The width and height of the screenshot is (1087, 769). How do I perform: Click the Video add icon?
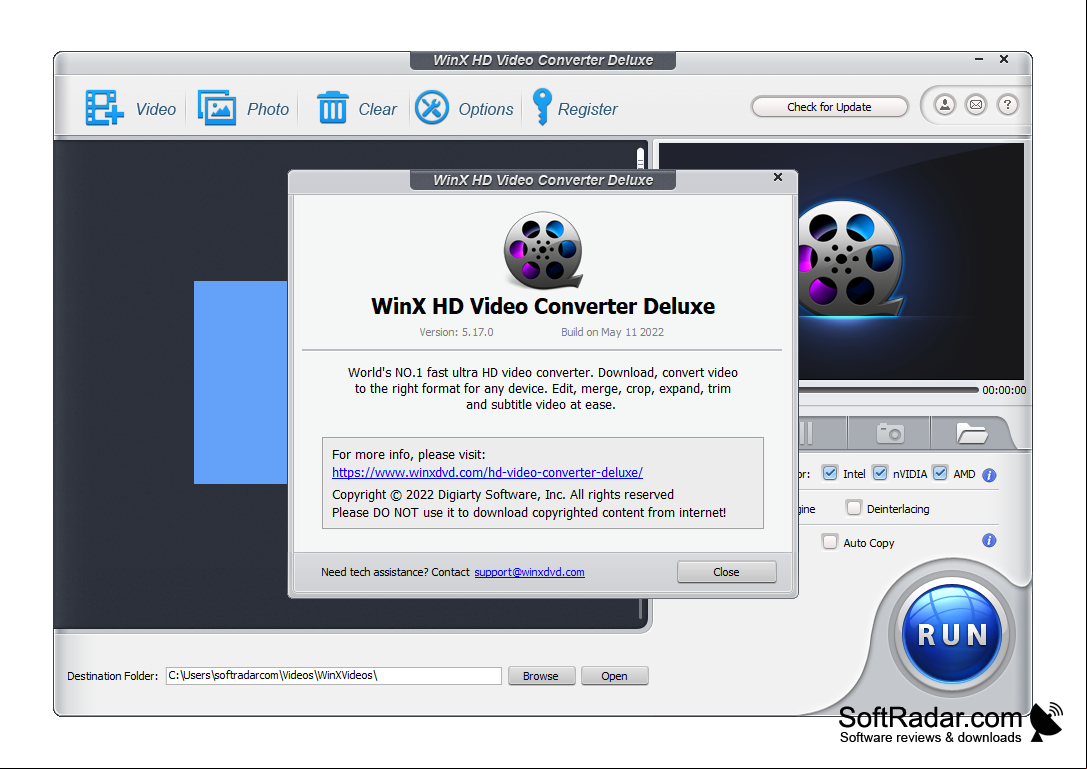pos(105,108)
